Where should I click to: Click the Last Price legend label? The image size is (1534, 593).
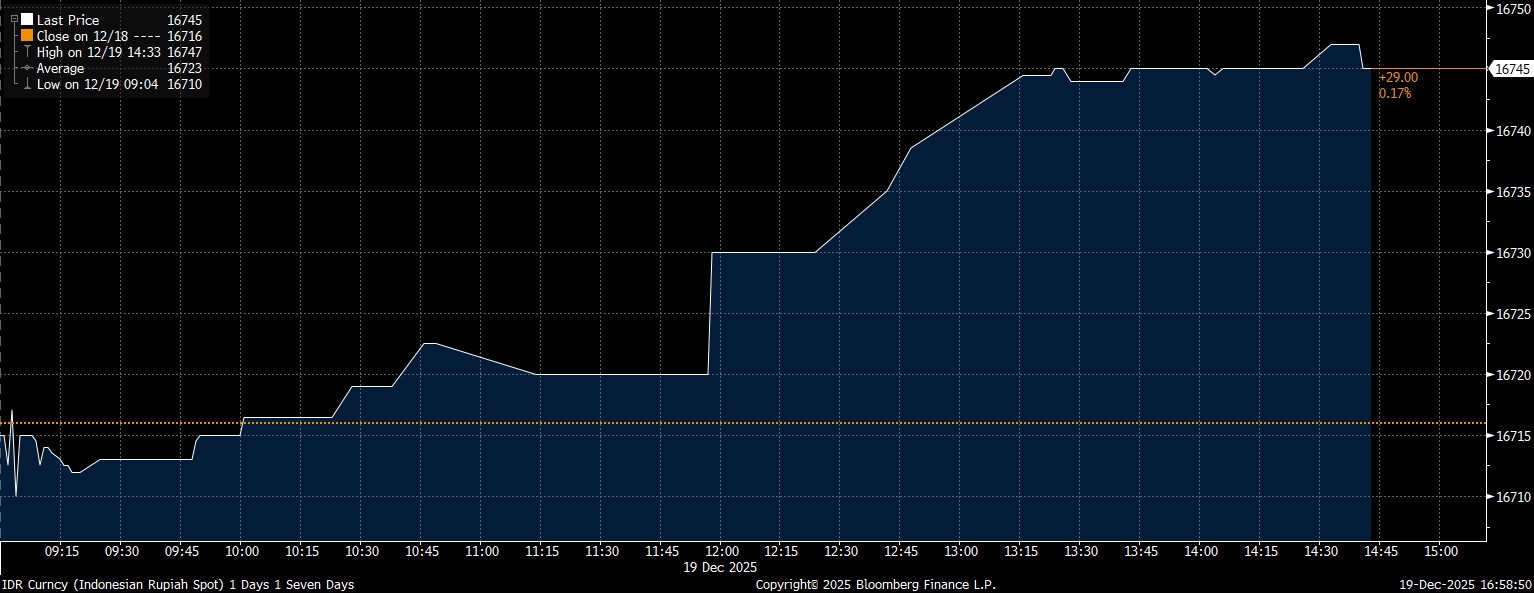click(68, 20)
